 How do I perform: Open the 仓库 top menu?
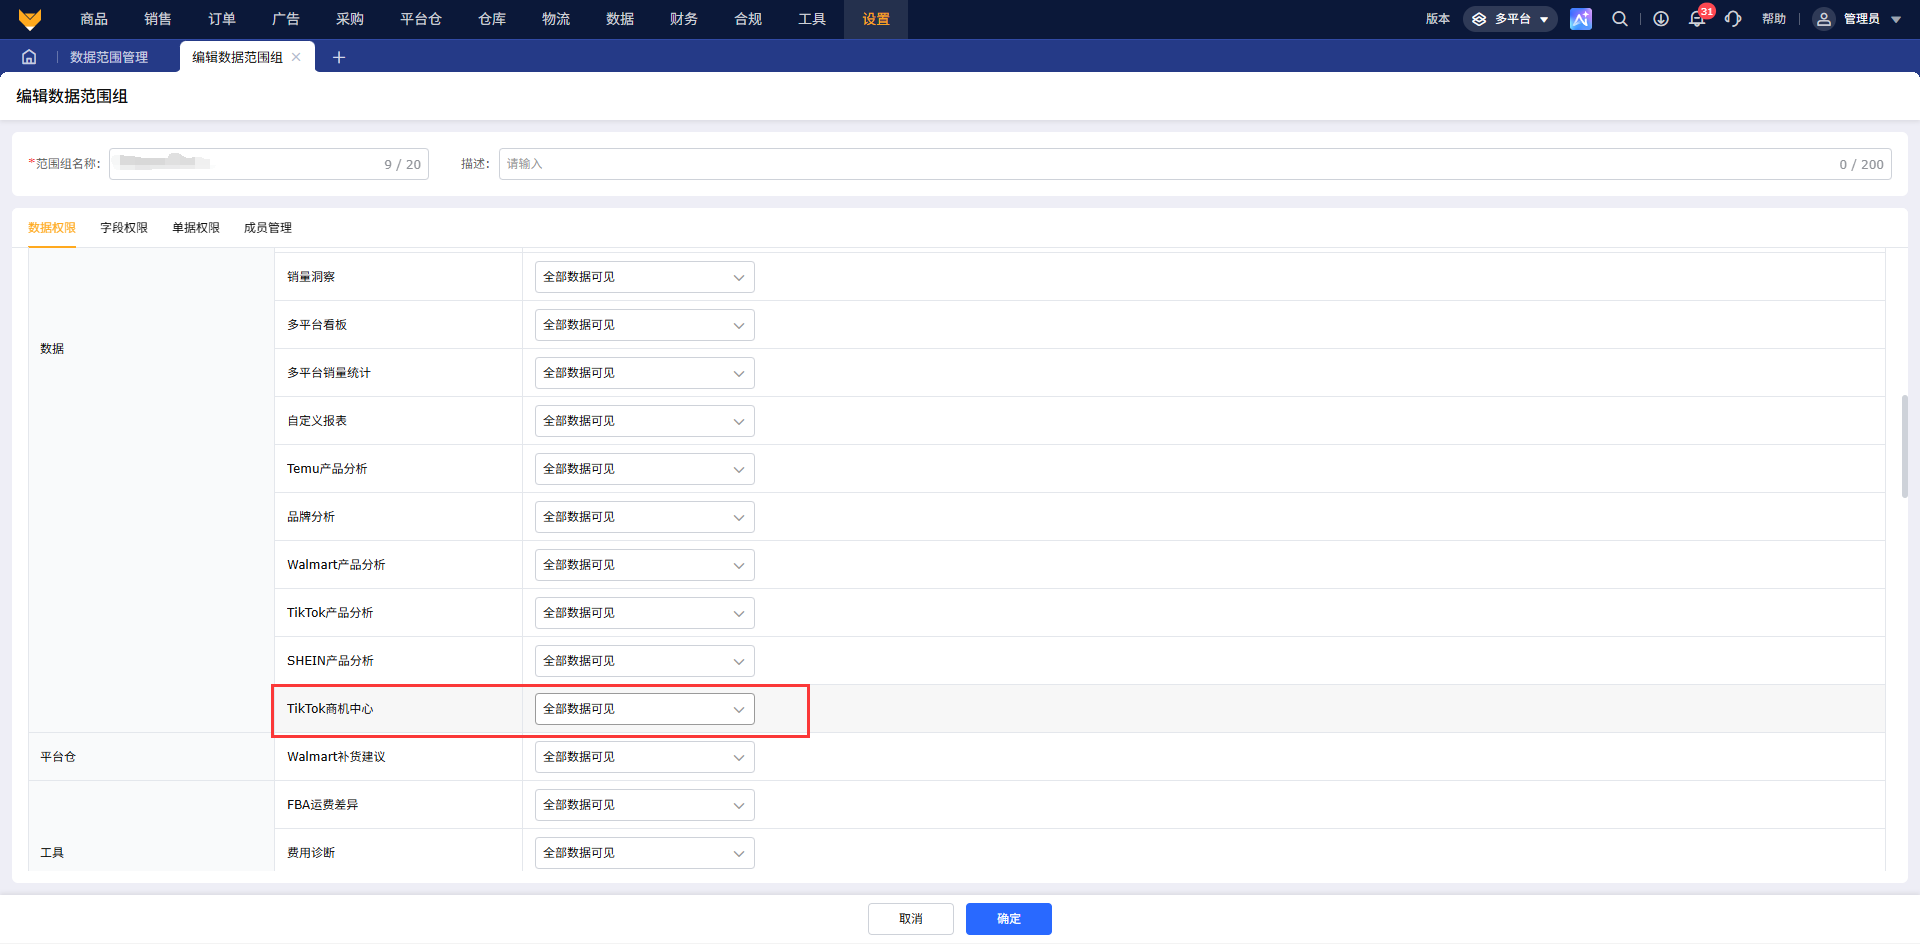click(x=492, y=19)
